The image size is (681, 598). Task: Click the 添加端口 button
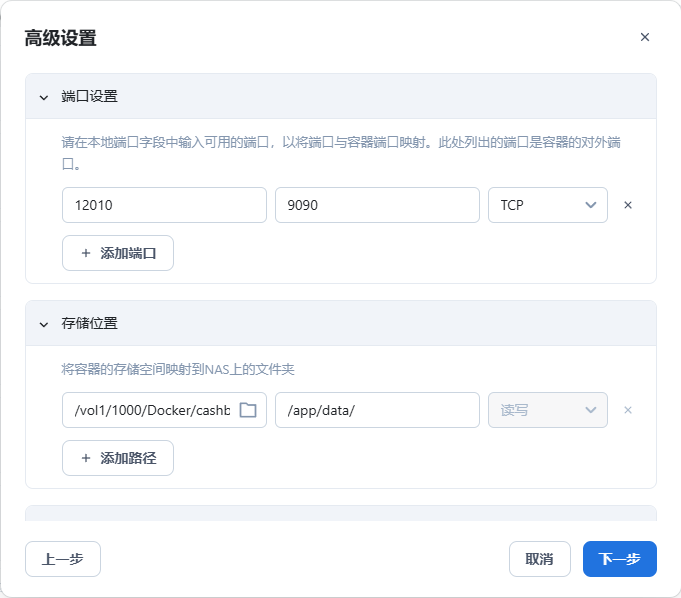click(118, 253)
